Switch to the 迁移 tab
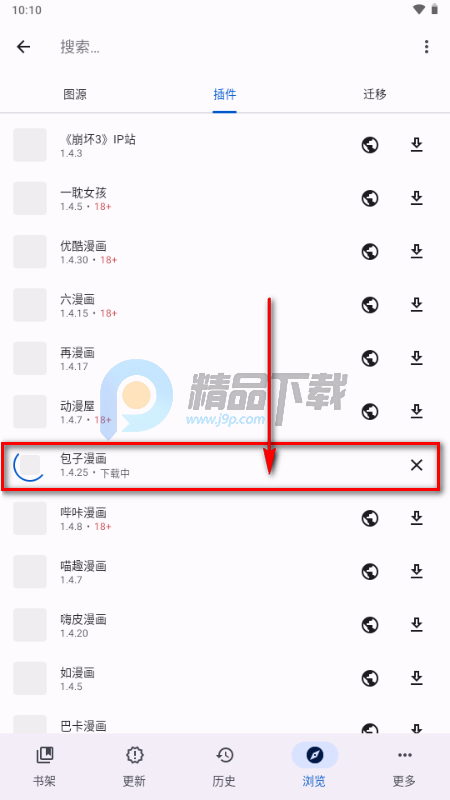Image resolution: width=450 pixels, height=800 pixels. click(375, 94)
